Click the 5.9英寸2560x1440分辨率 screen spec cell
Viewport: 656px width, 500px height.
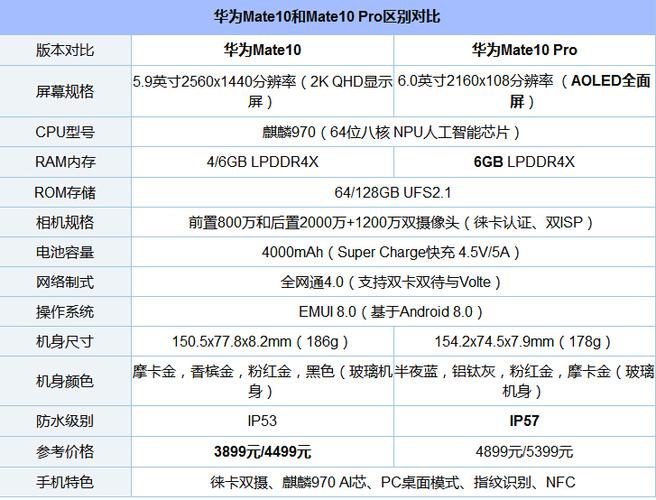tap(262, 91)
